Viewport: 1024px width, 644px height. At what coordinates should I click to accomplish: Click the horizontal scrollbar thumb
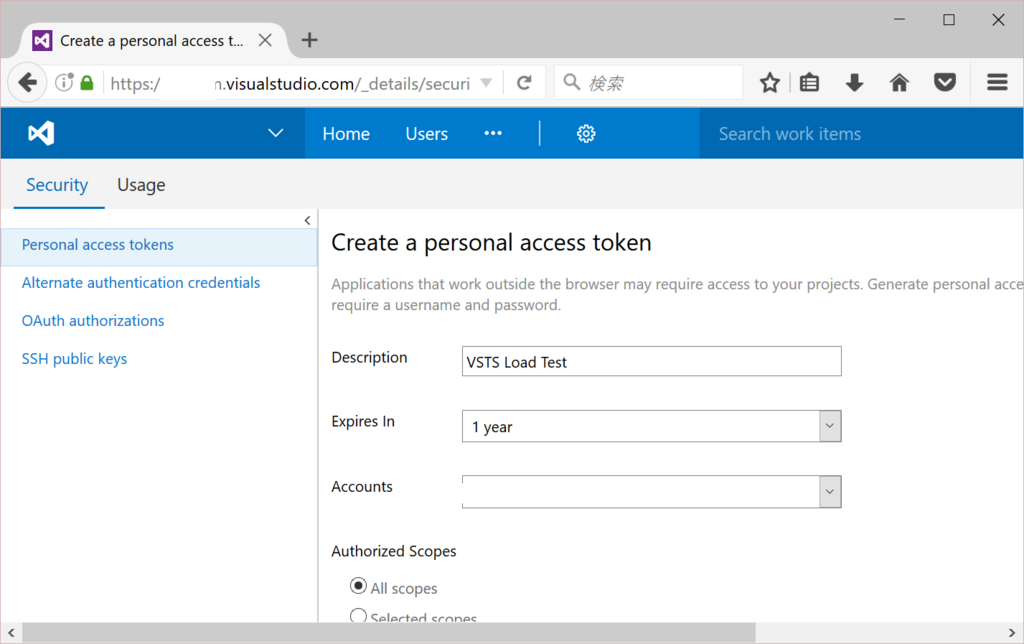[x=389, y=632]
